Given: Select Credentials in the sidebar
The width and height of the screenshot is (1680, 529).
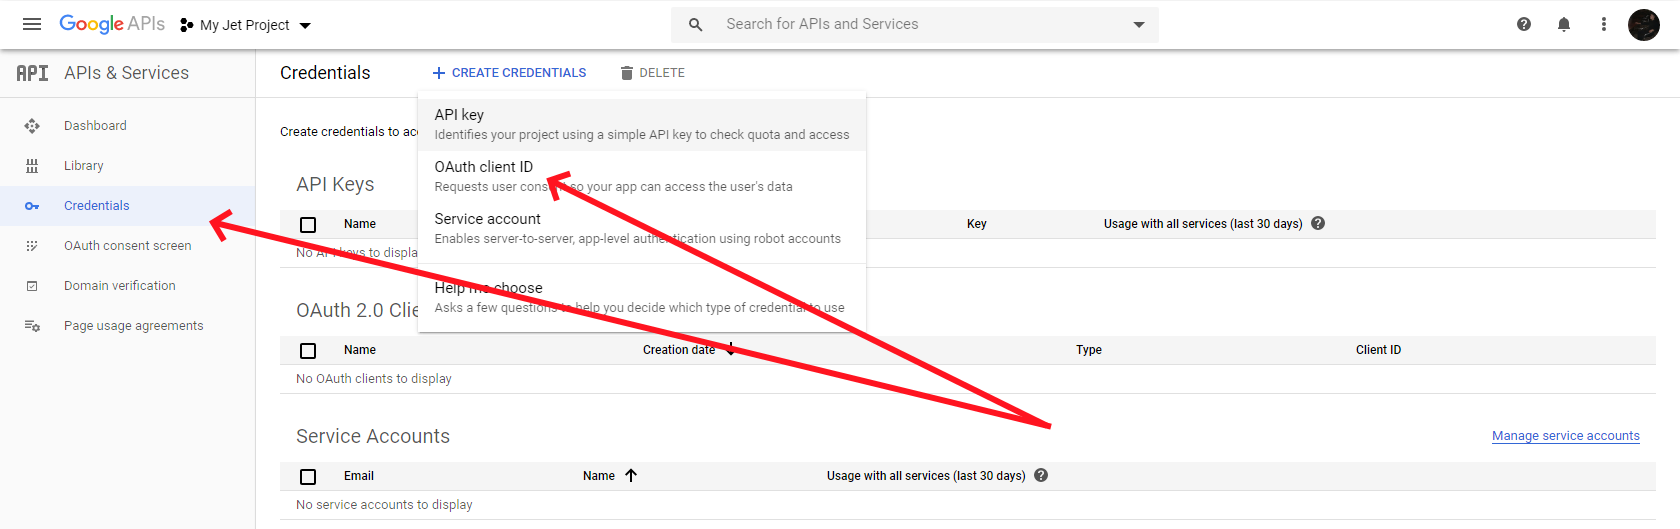Looking at the screenshot, I should click(x=97, y=206).
